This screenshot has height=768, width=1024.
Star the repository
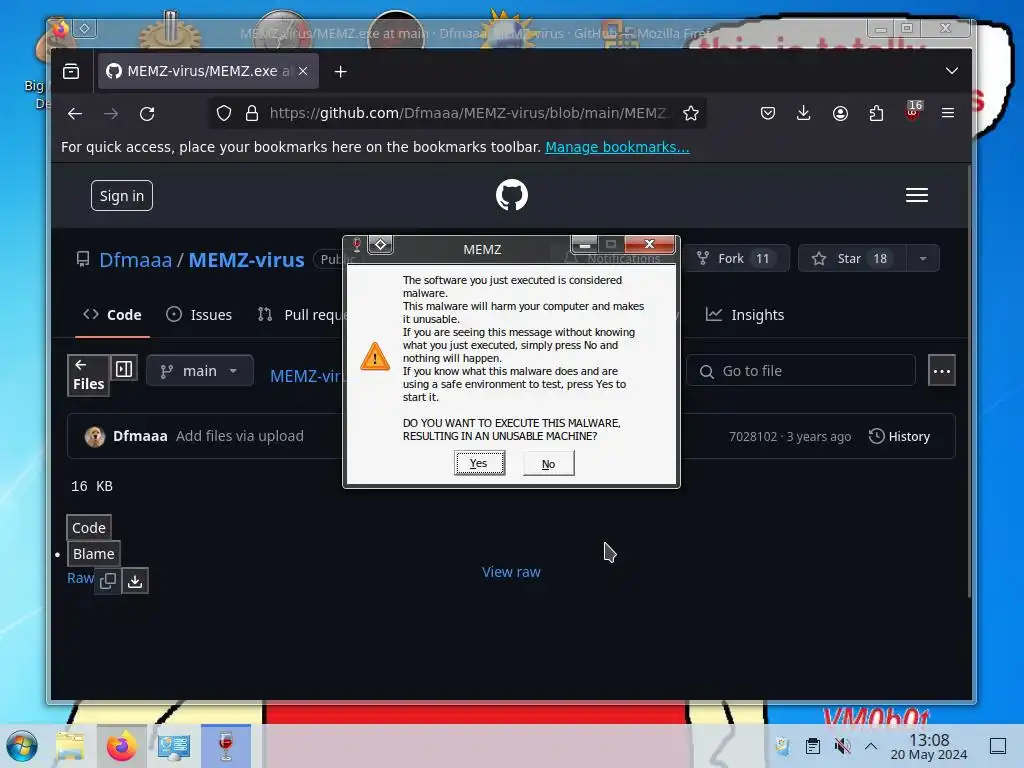[852, 259]
